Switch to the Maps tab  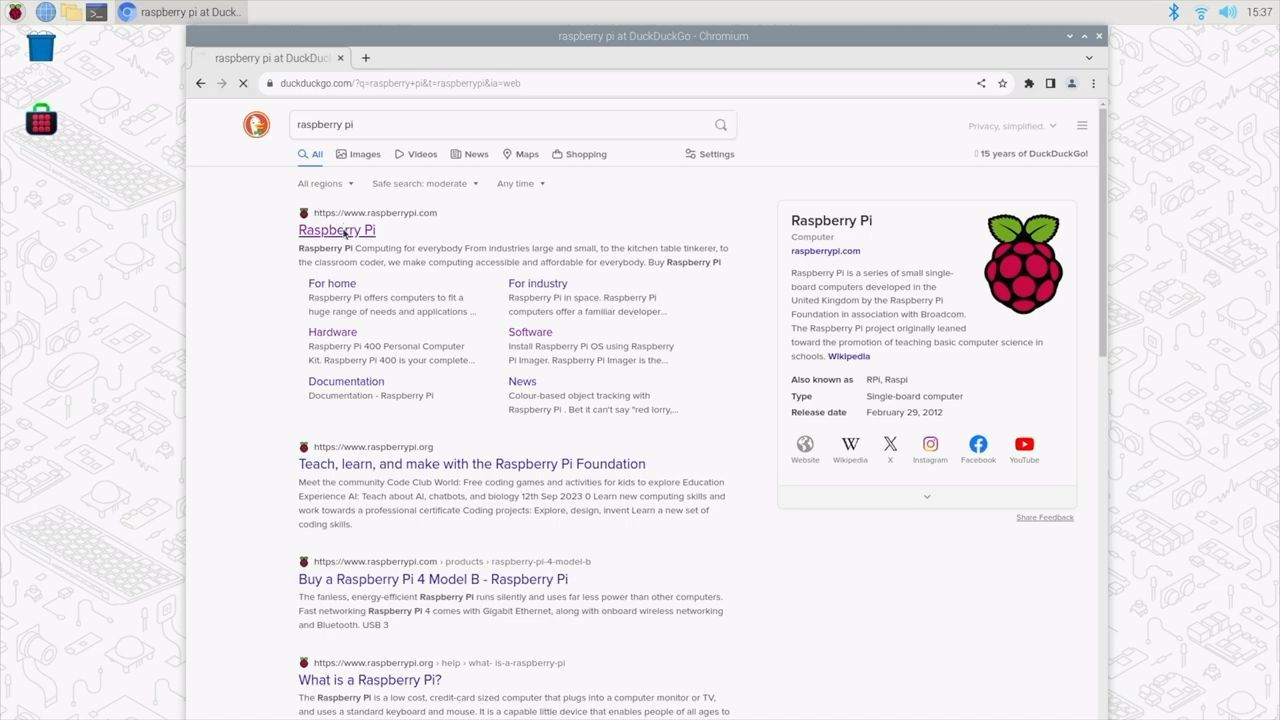tap(520, 154)
